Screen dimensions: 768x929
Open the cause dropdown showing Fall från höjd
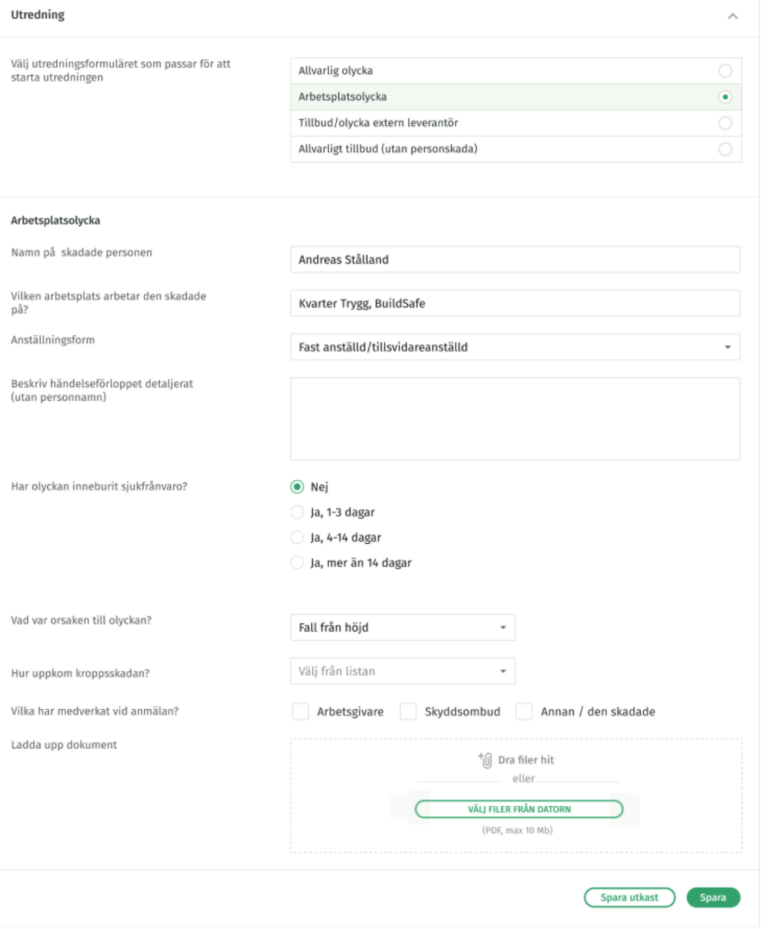coord(402,627)
